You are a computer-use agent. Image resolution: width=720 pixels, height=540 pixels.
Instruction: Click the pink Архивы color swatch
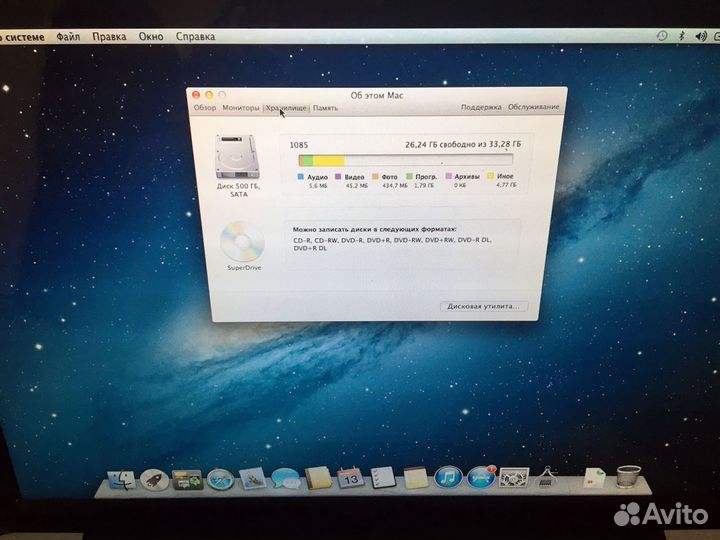(x=449, y=176)
